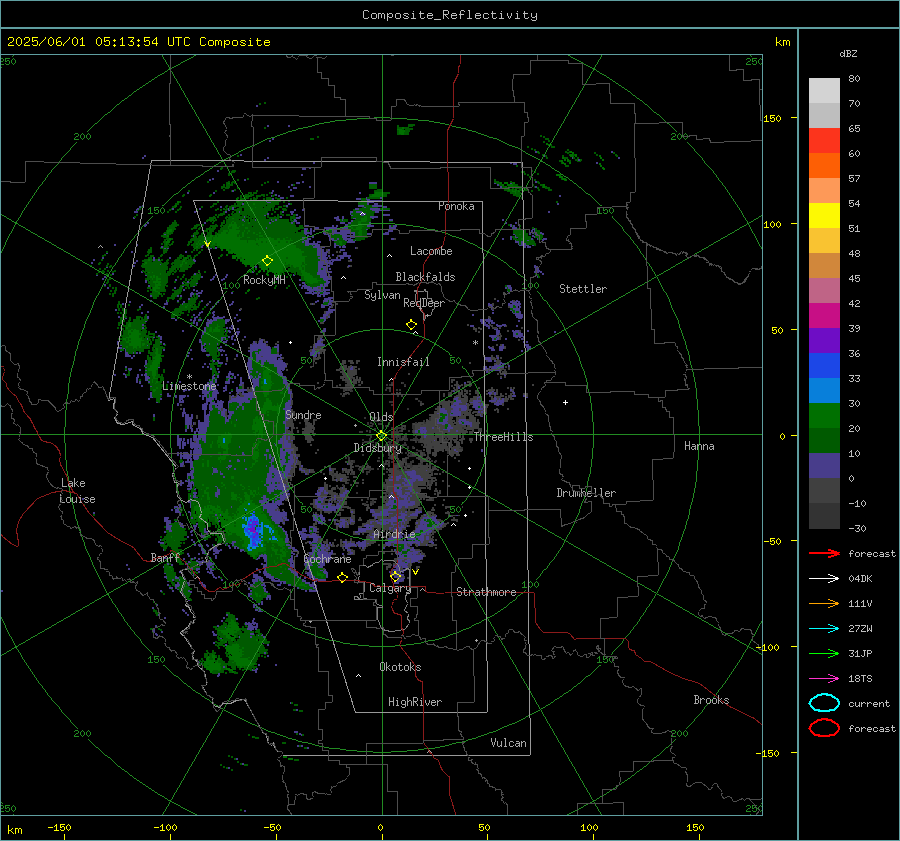The image size is (900, 841).
Task: Click the current legend label
Action: (x=869, y=703)
